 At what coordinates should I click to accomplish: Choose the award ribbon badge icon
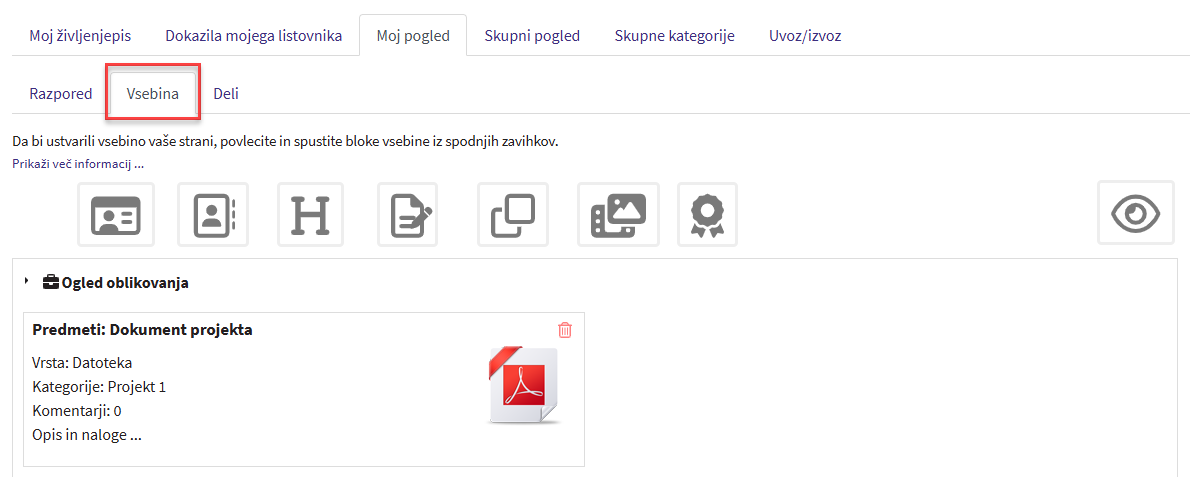tap(707, 214)
